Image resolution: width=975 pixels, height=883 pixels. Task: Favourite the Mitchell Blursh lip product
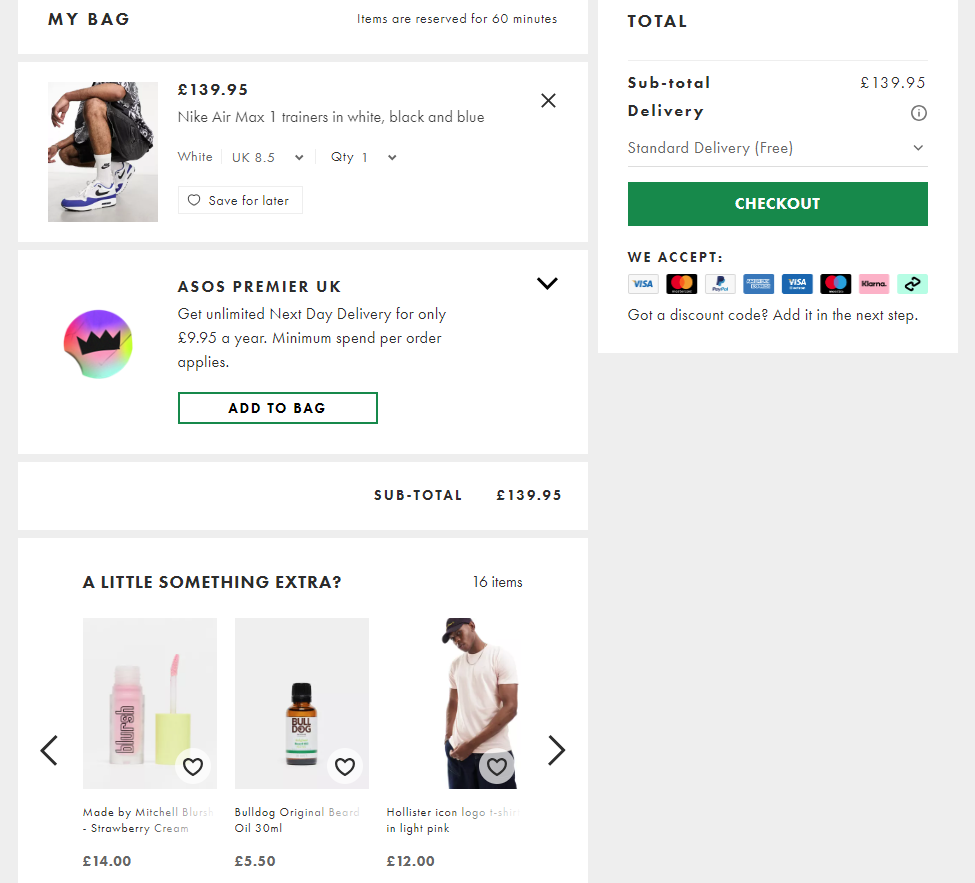pos(193,767)
